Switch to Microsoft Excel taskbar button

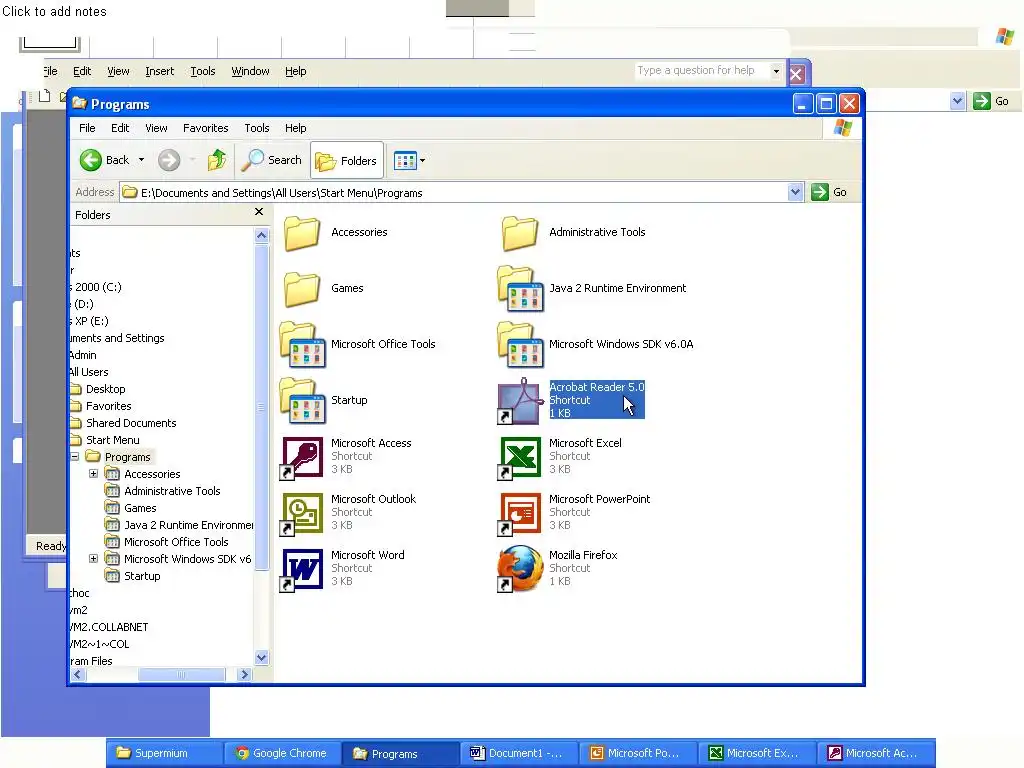point(757,753)
